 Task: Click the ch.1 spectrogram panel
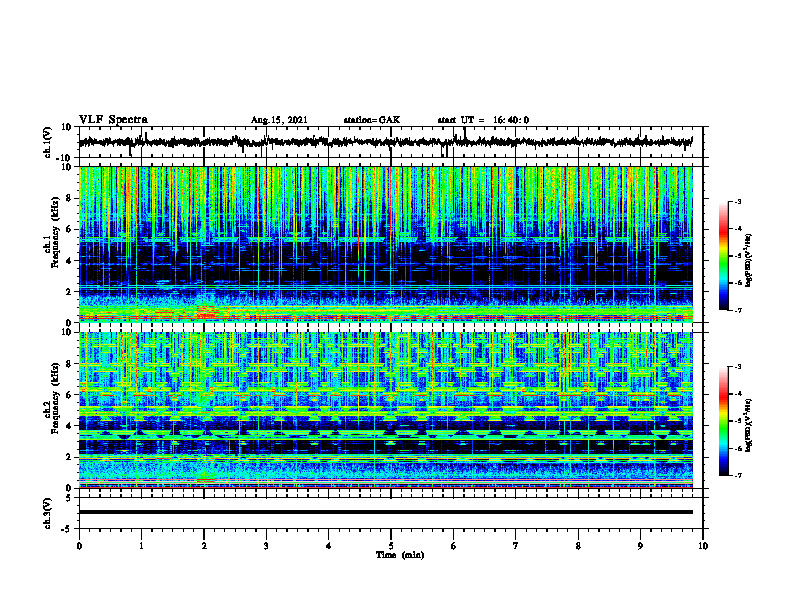385,244
